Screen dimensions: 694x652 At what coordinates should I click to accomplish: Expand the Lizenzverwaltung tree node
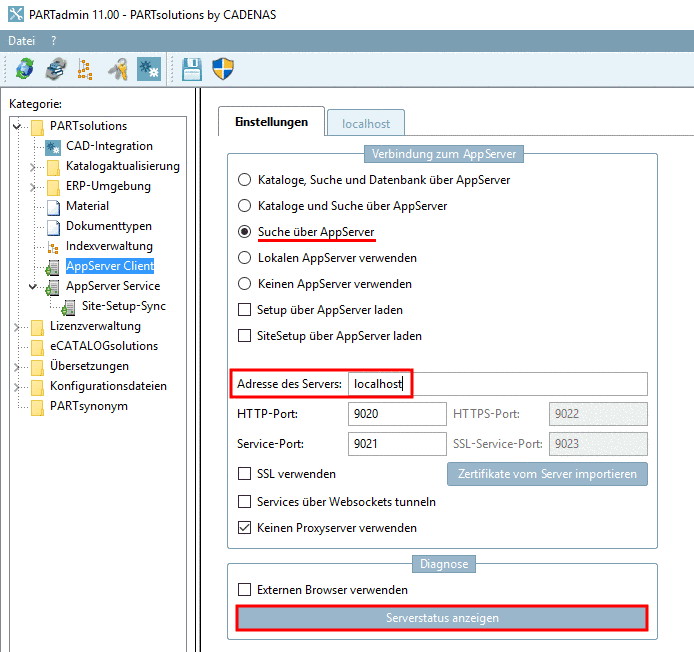[x=16, y=327]
